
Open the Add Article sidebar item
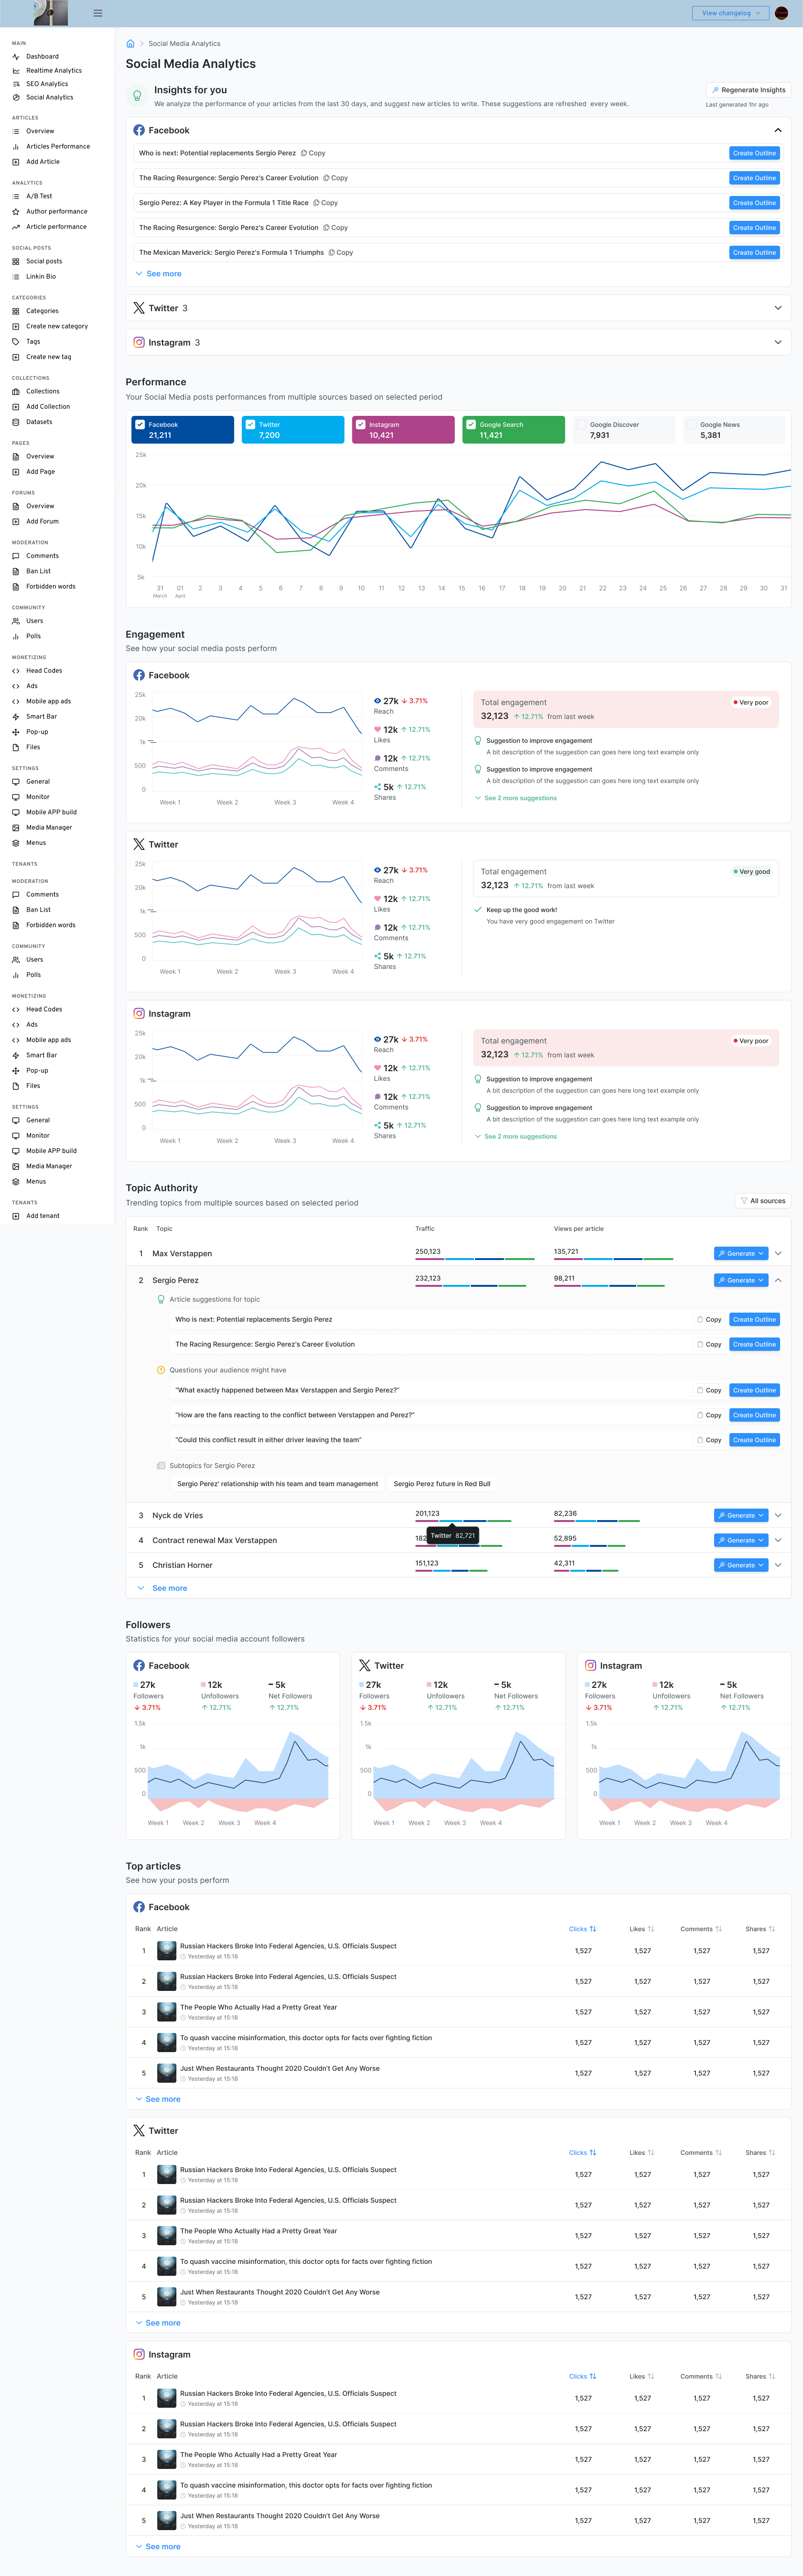[x=41, y=161]
